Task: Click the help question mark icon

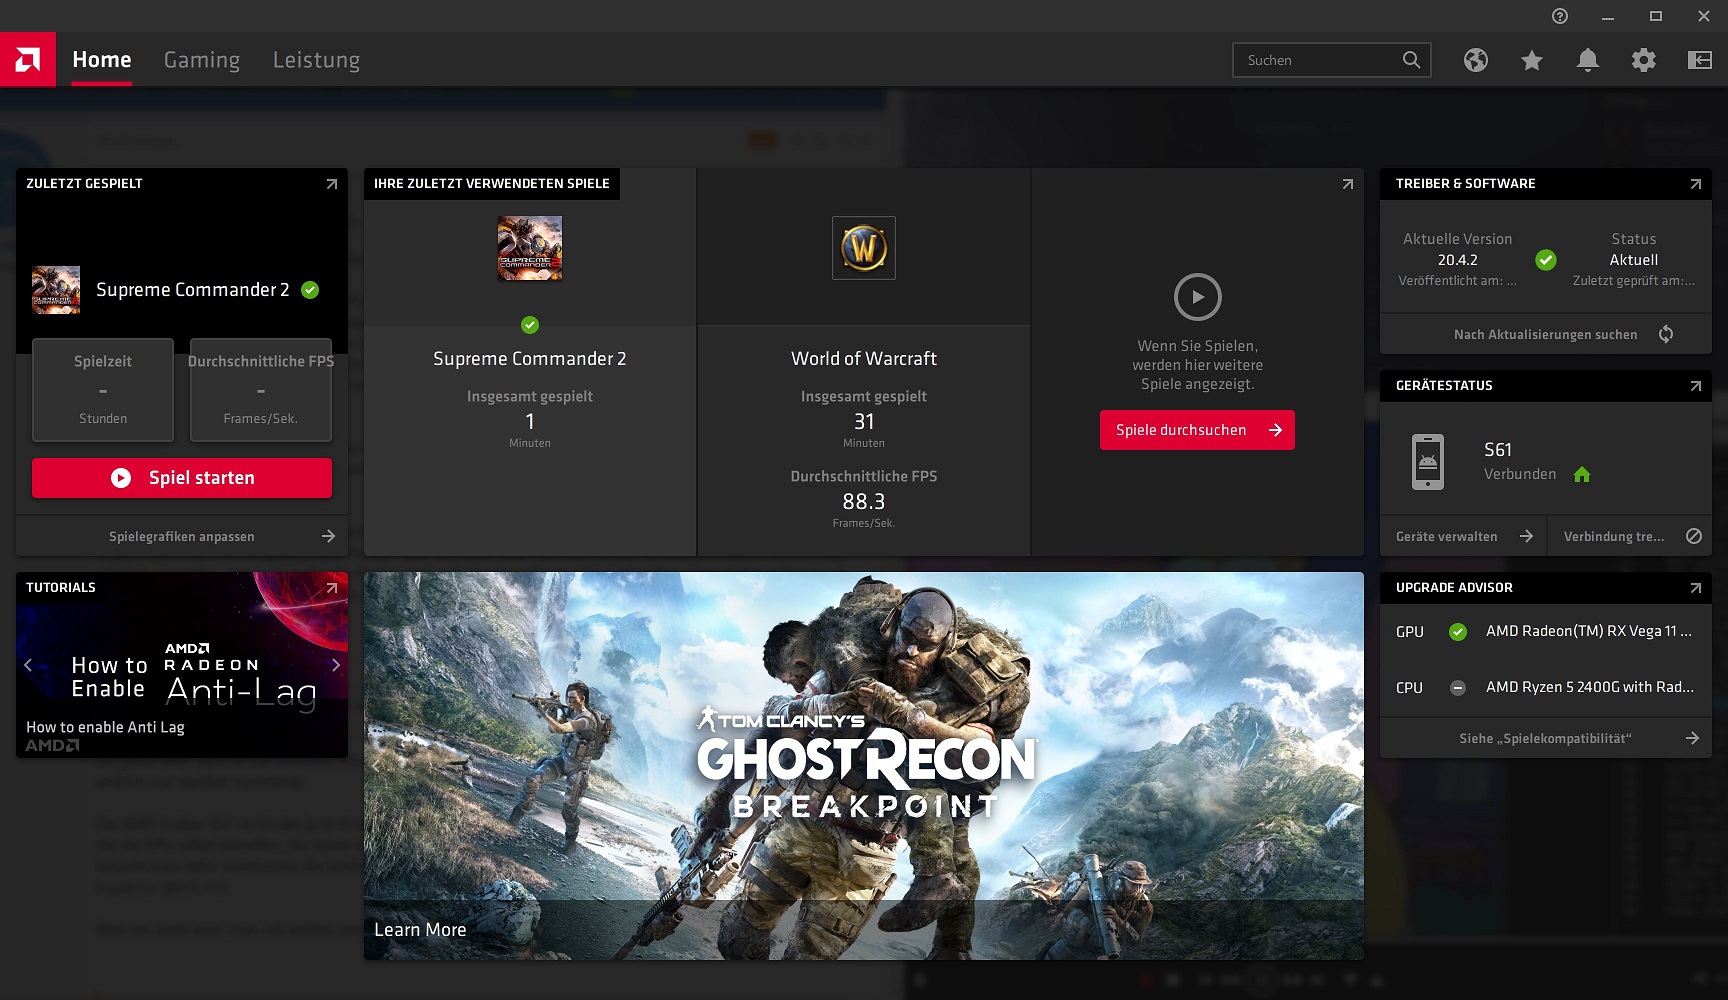Action: click(x=1560, y=16)
